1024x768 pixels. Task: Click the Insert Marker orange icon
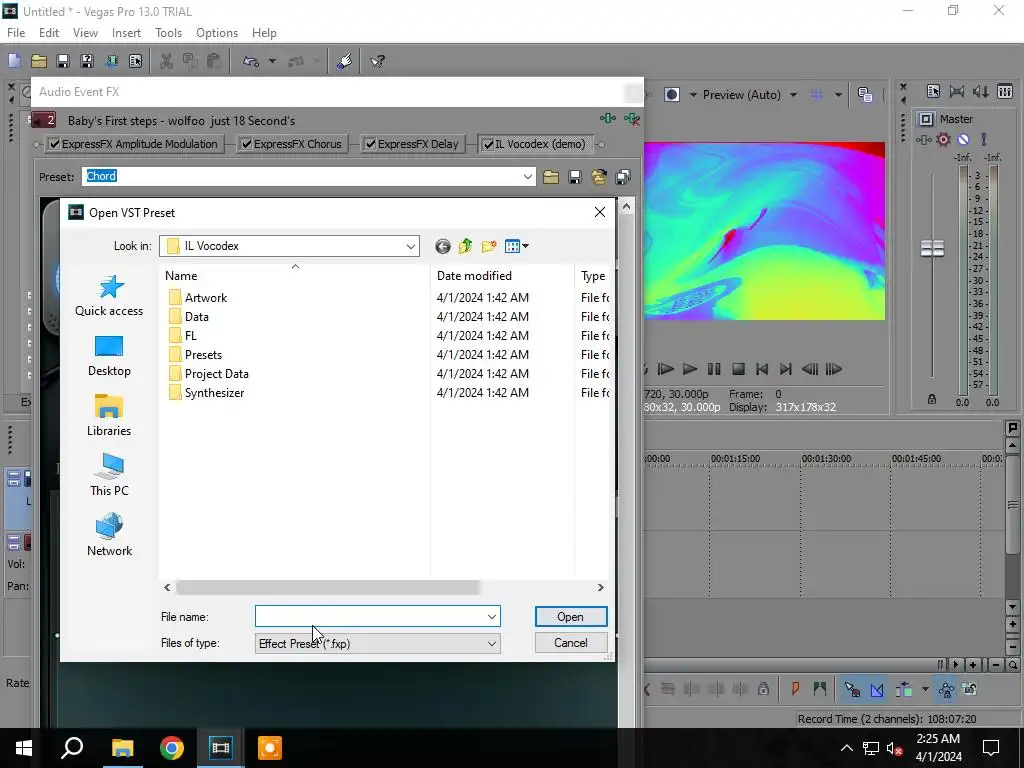795,689
